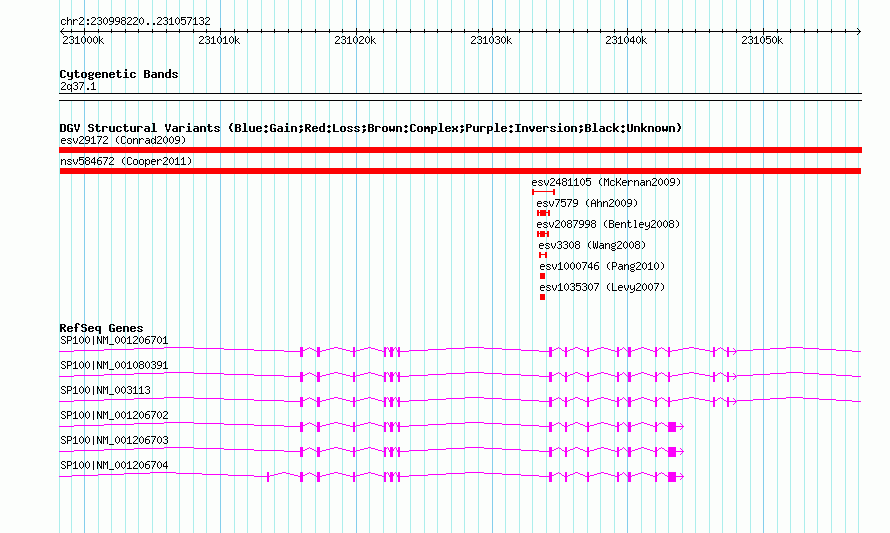Screen dimensions: 890x533
Task: Click the last exon arrow of NM_003113
Action: coord(732,402)
